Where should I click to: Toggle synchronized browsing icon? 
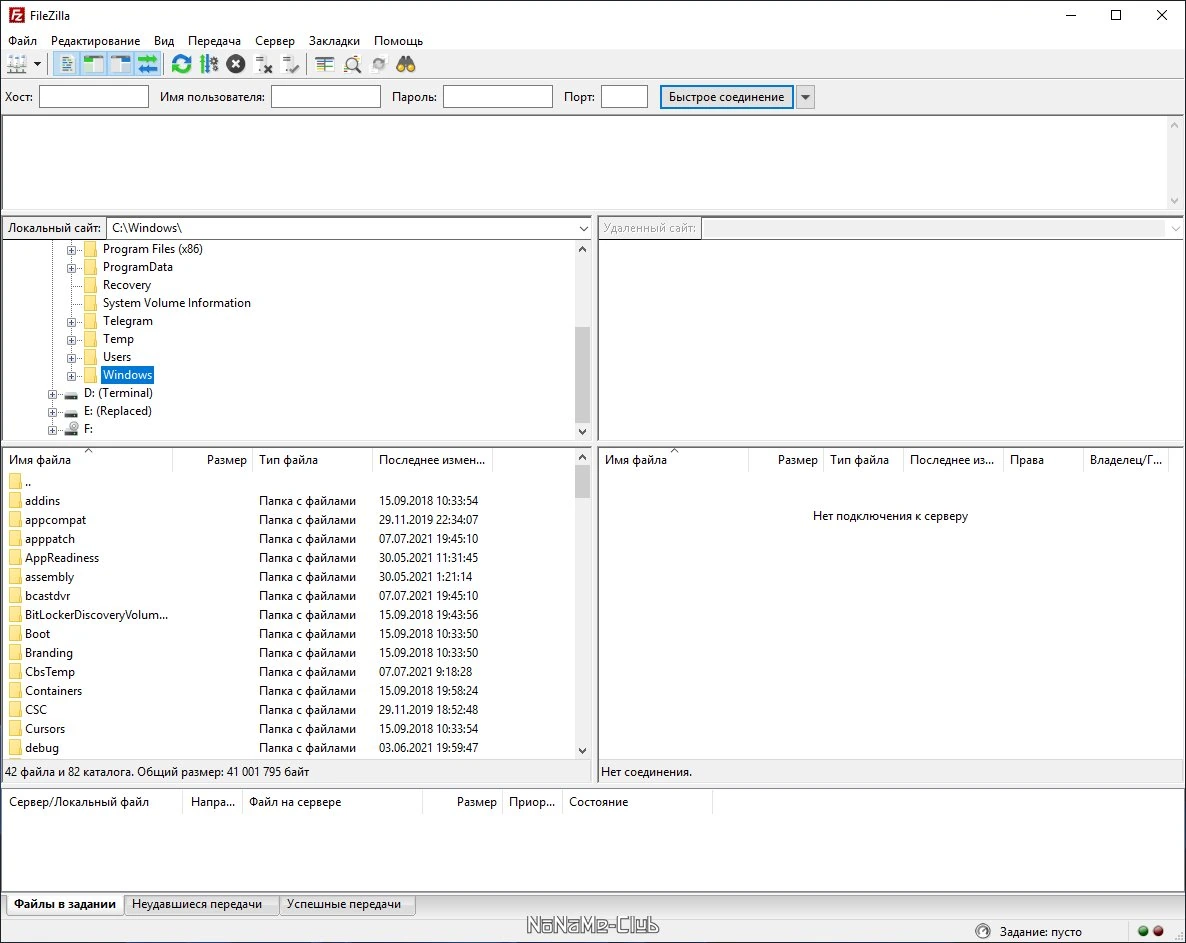(x=379, y=64)
